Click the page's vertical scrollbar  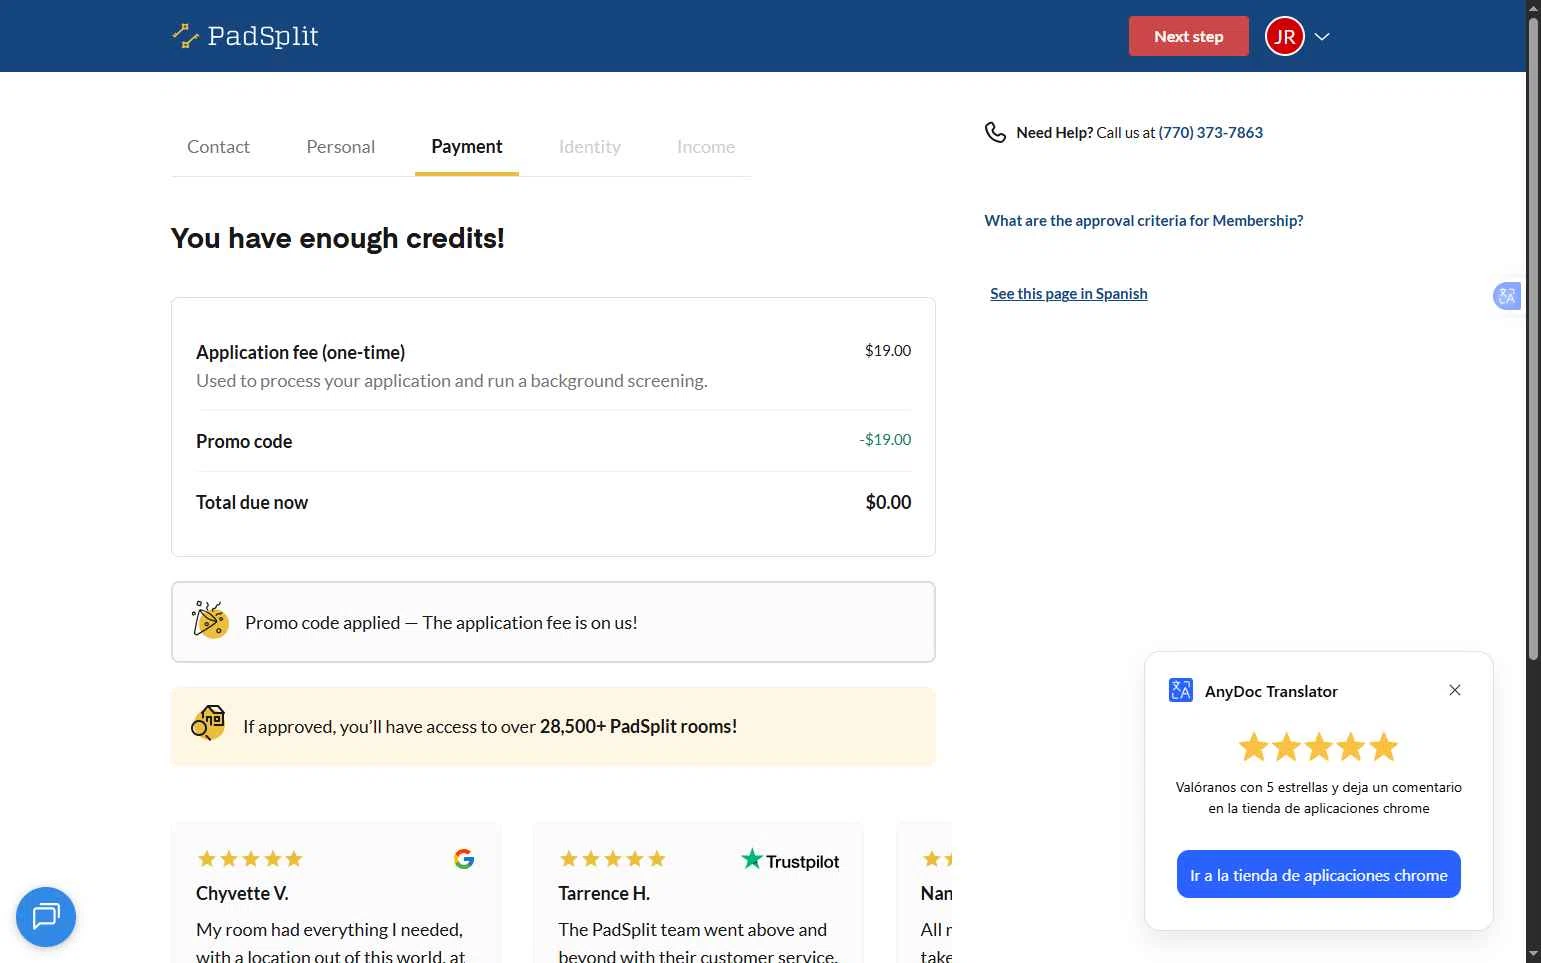1533,340
